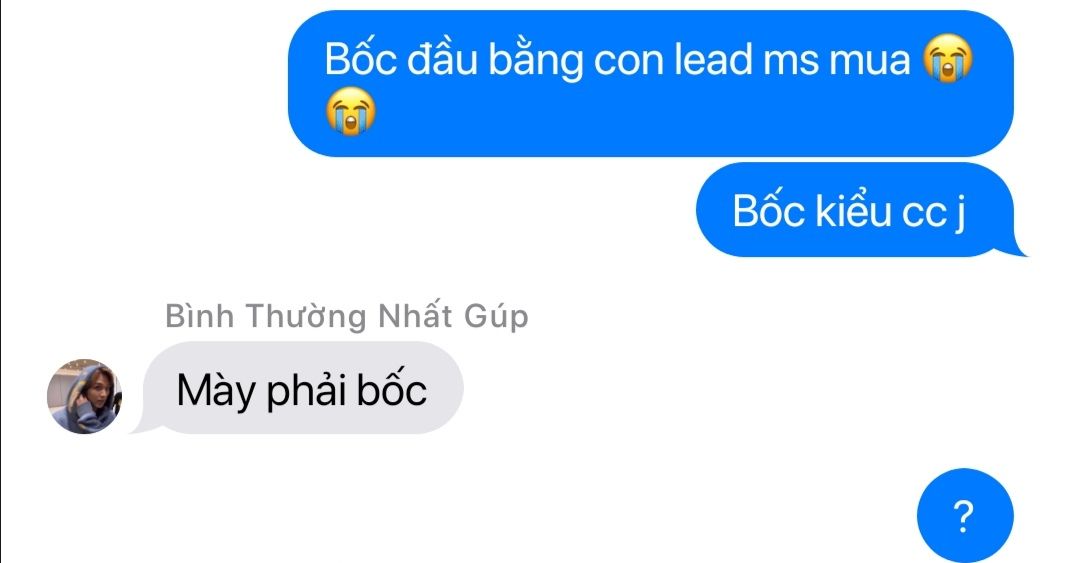Click the word "lead" in the top message
1080x563 pixels.
(x=713, y=59)
